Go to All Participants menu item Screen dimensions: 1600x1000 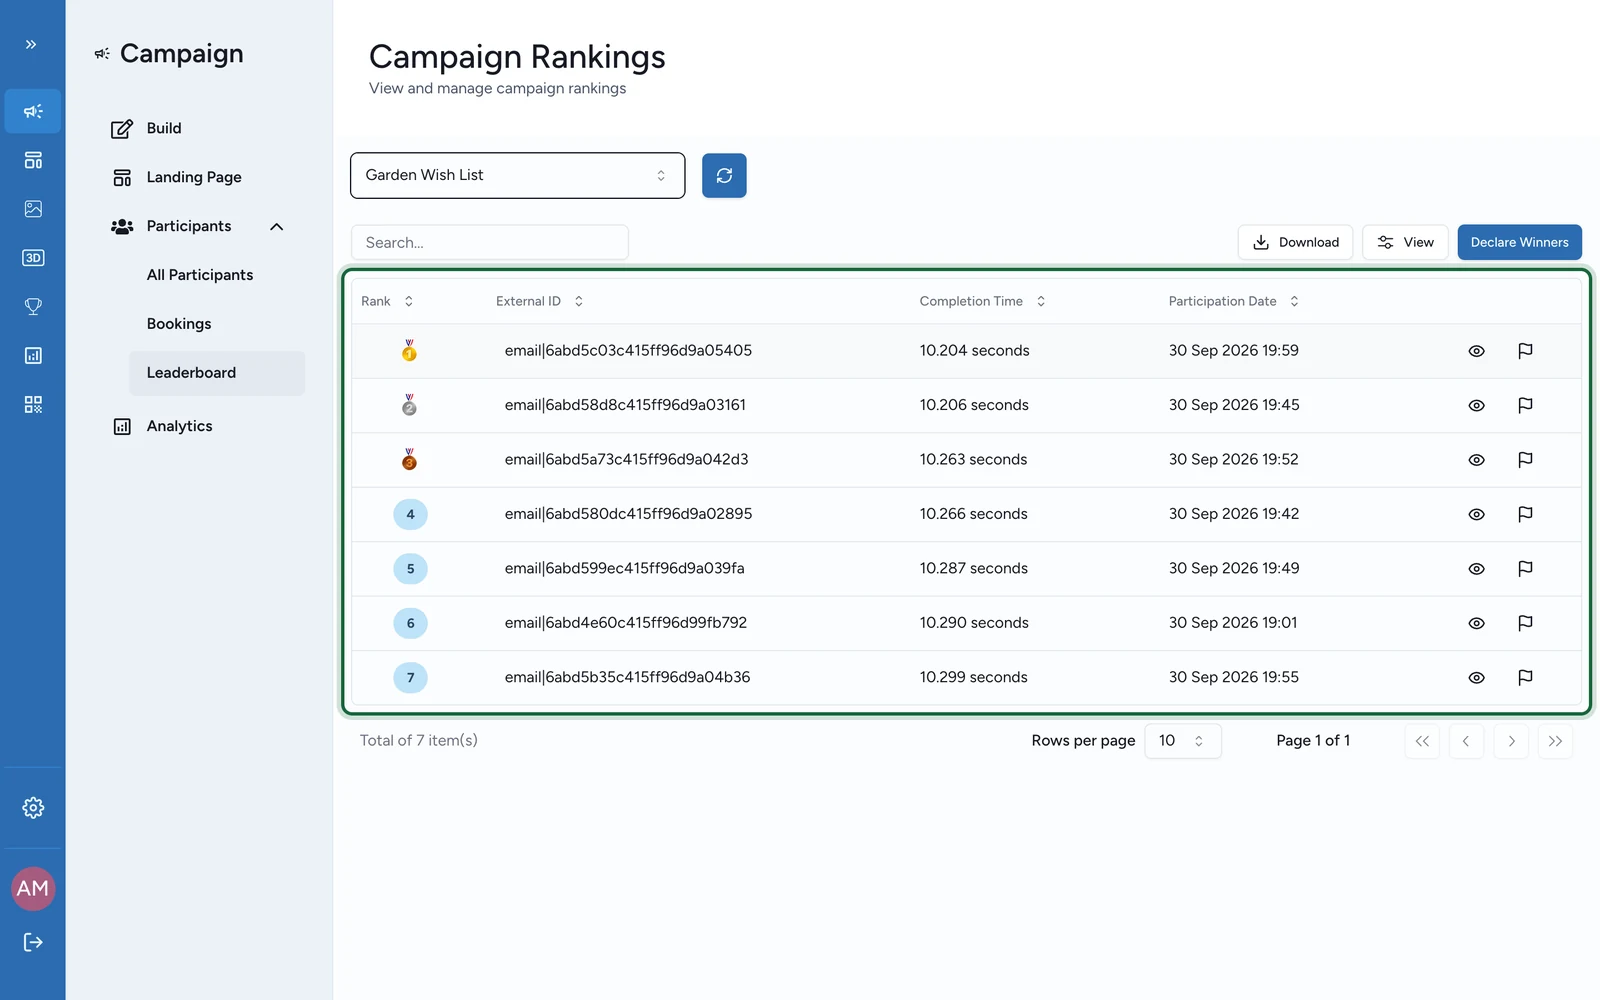point(200,275)
